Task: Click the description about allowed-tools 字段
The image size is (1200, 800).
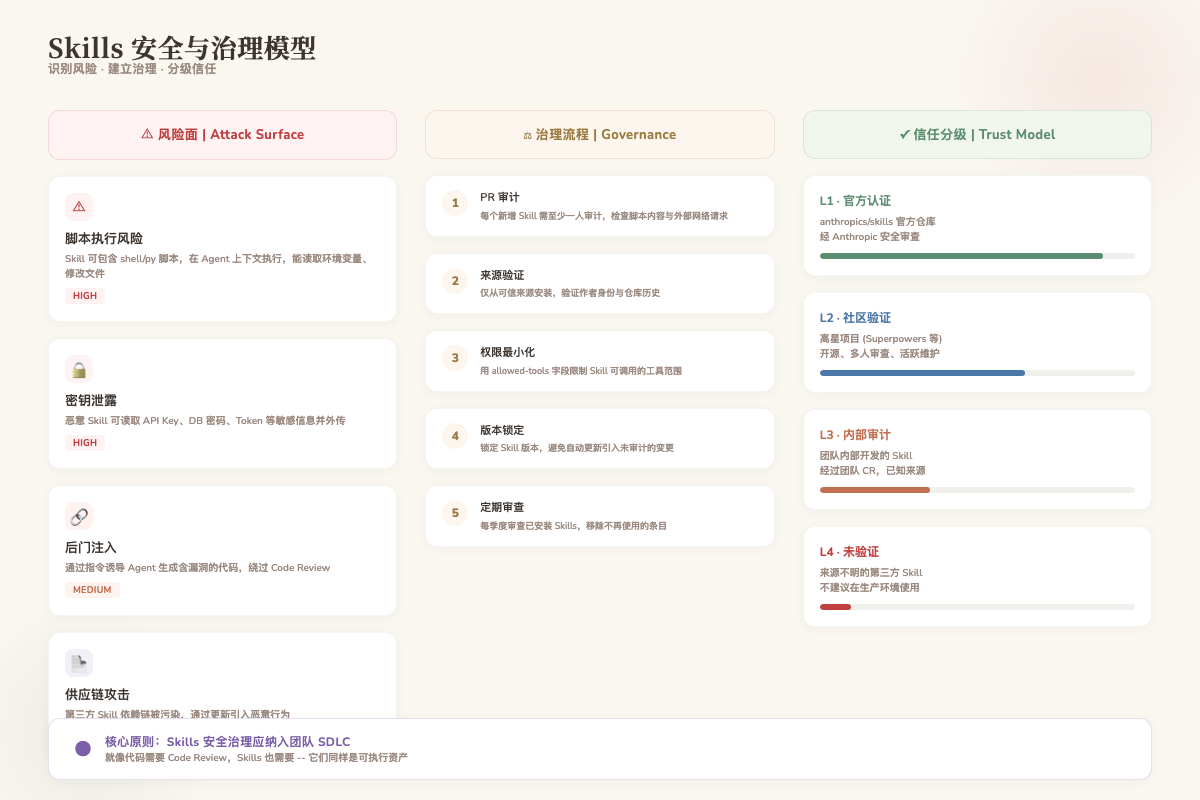Action: tap(581, 370)
